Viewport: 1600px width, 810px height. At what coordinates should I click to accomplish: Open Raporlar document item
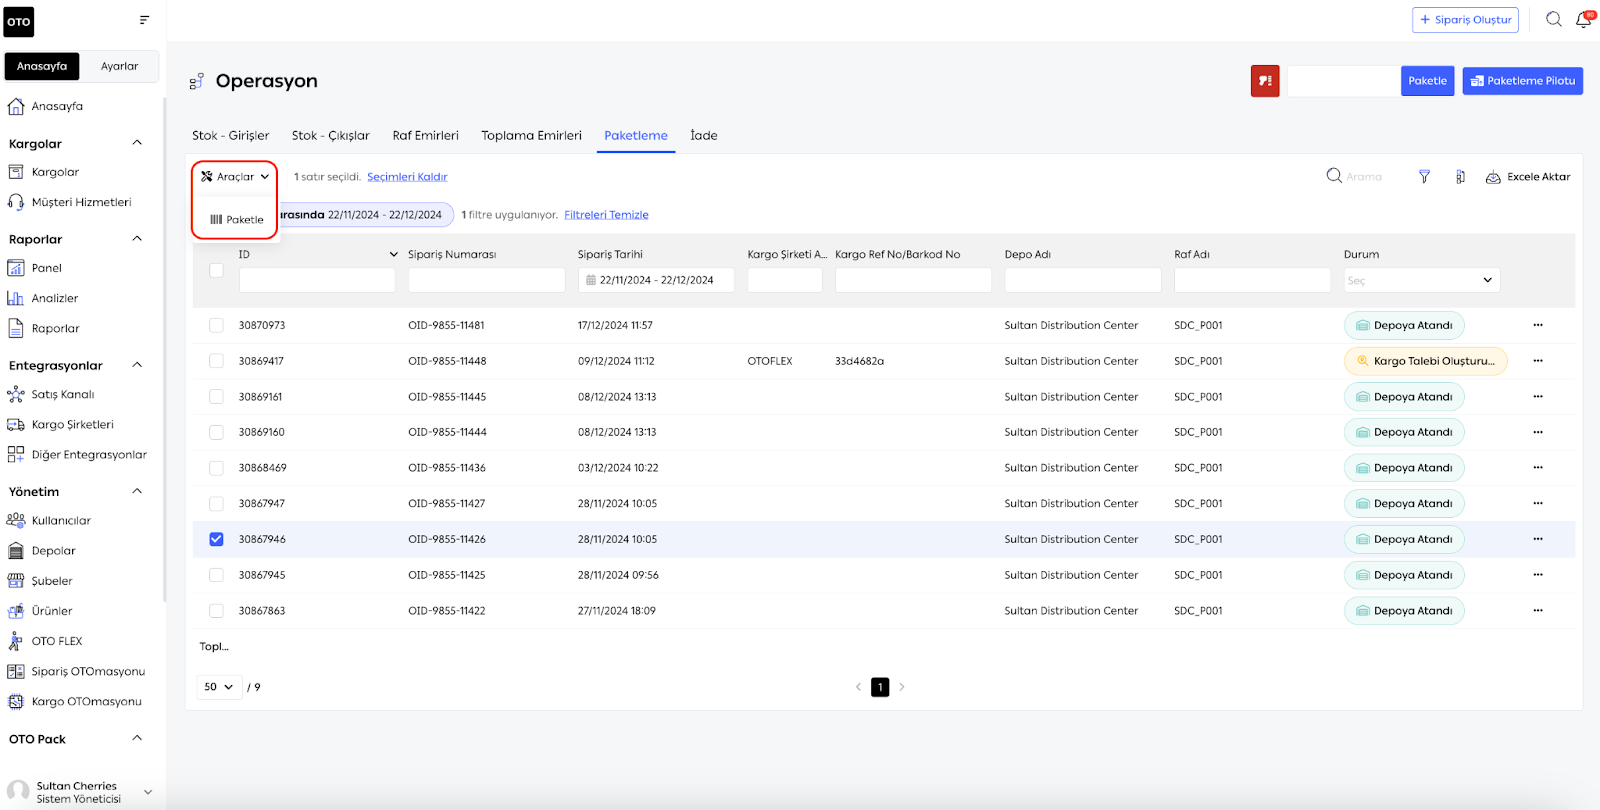click(43, 328)
